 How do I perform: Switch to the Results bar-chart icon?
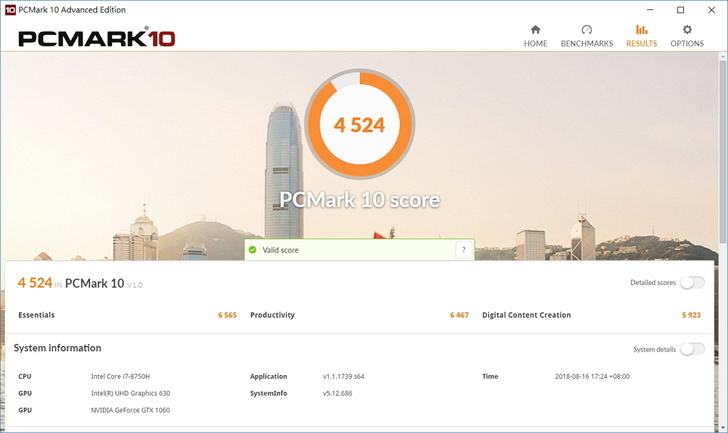(x=642, y=30)
